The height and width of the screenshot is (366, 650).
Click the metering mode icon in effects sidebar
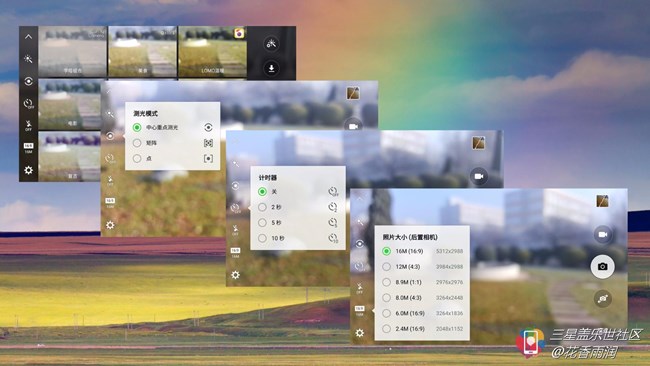point(28,81)
